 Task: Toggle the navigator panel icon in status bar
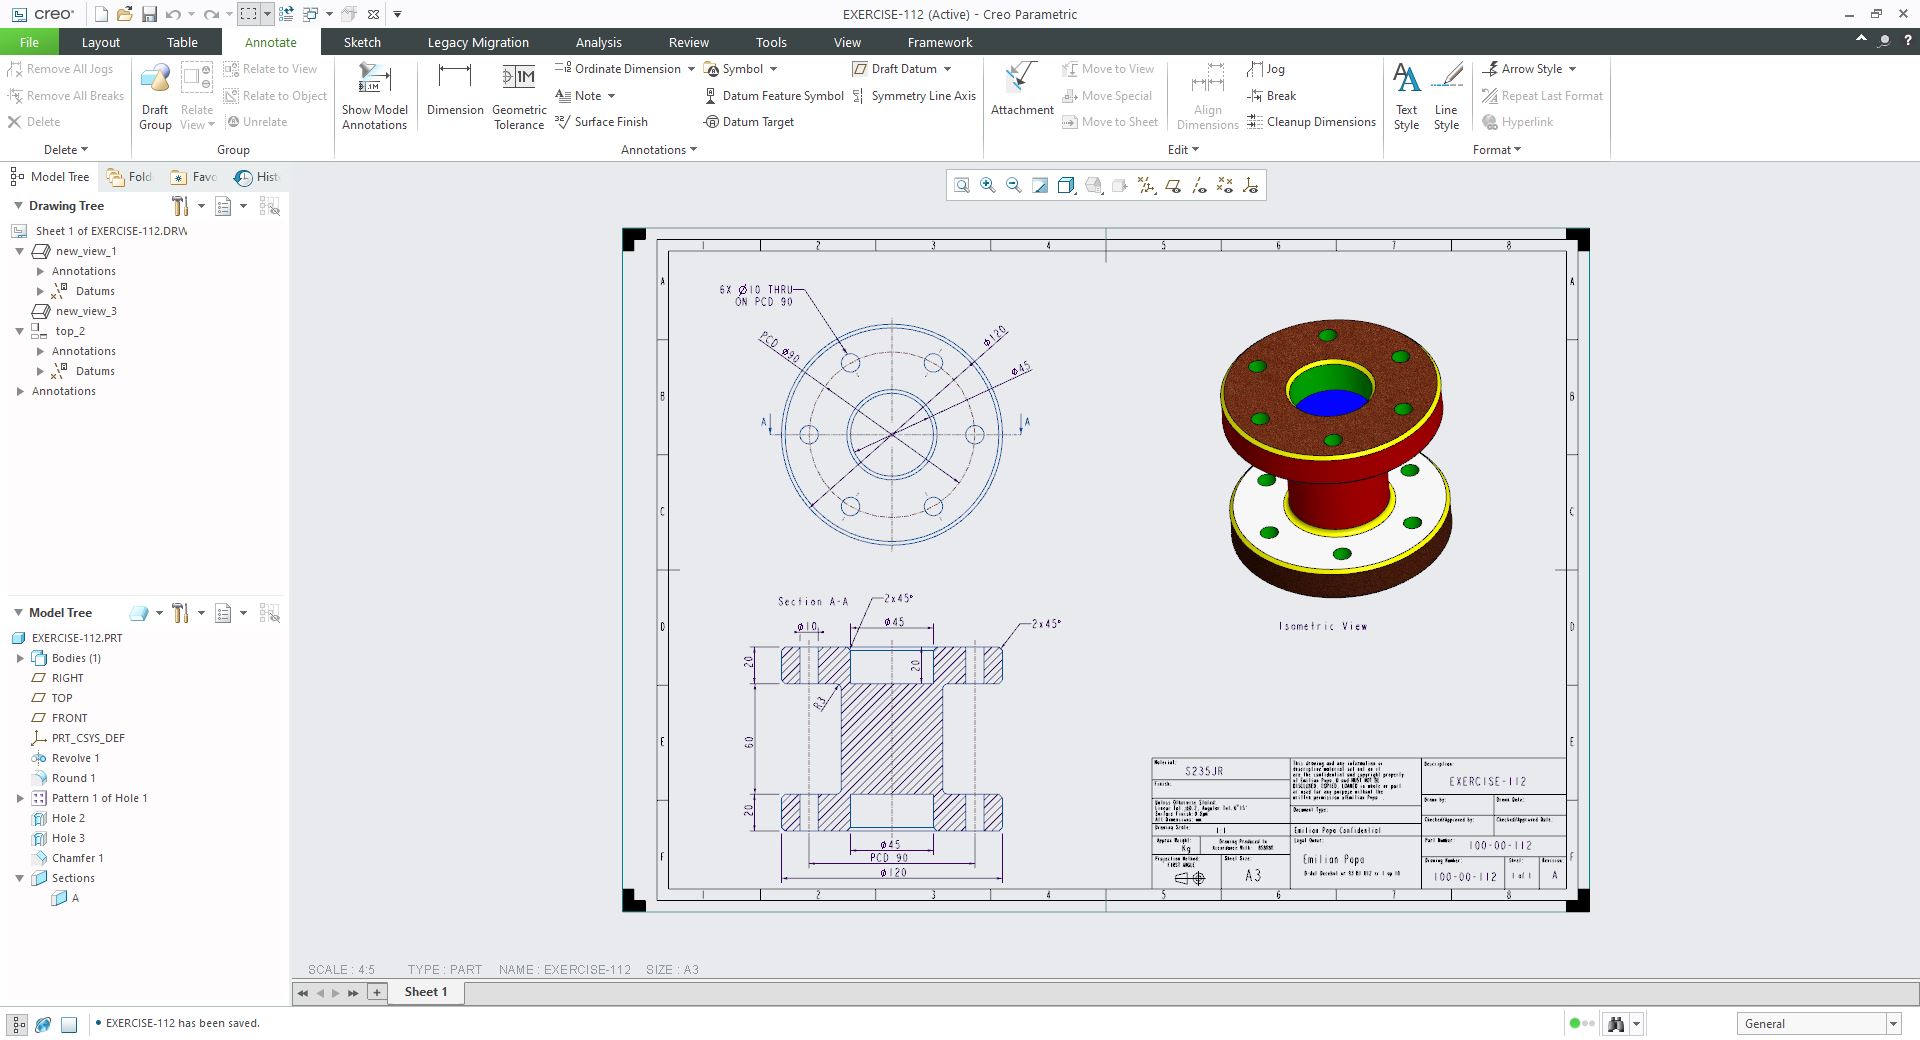[x=18, y=1024]
